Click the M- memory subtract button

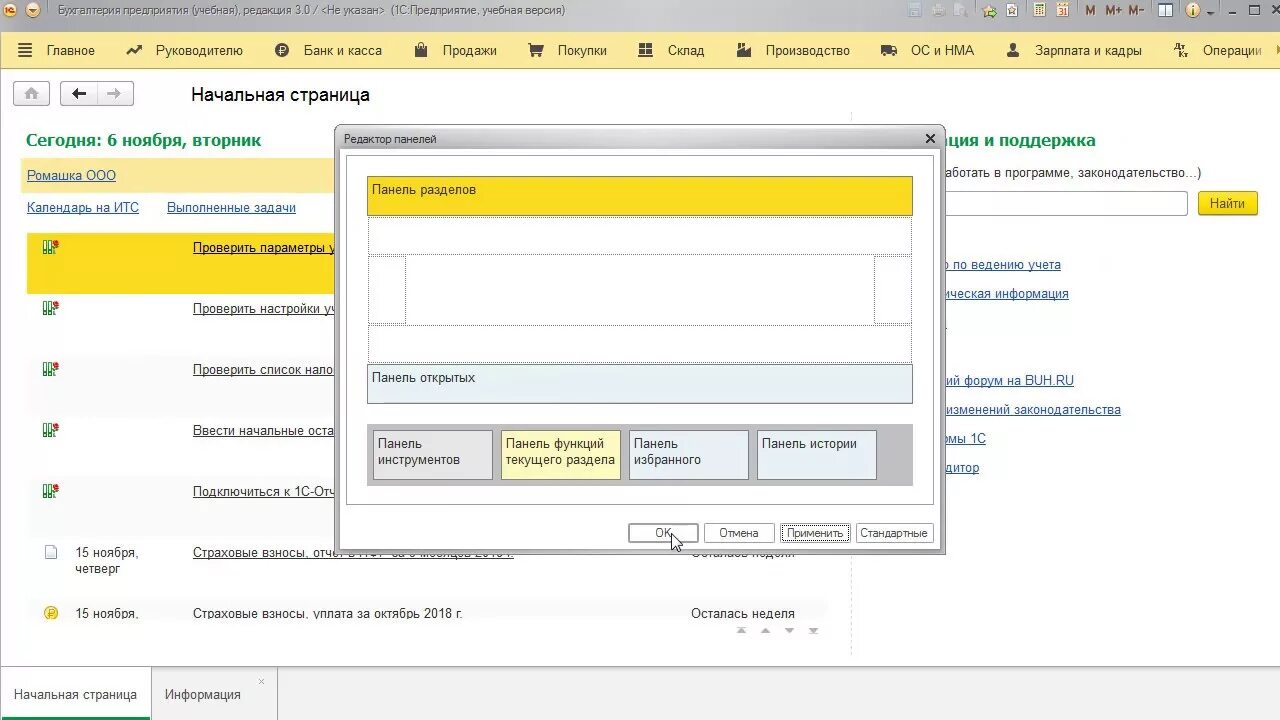tap(1136, 10)
